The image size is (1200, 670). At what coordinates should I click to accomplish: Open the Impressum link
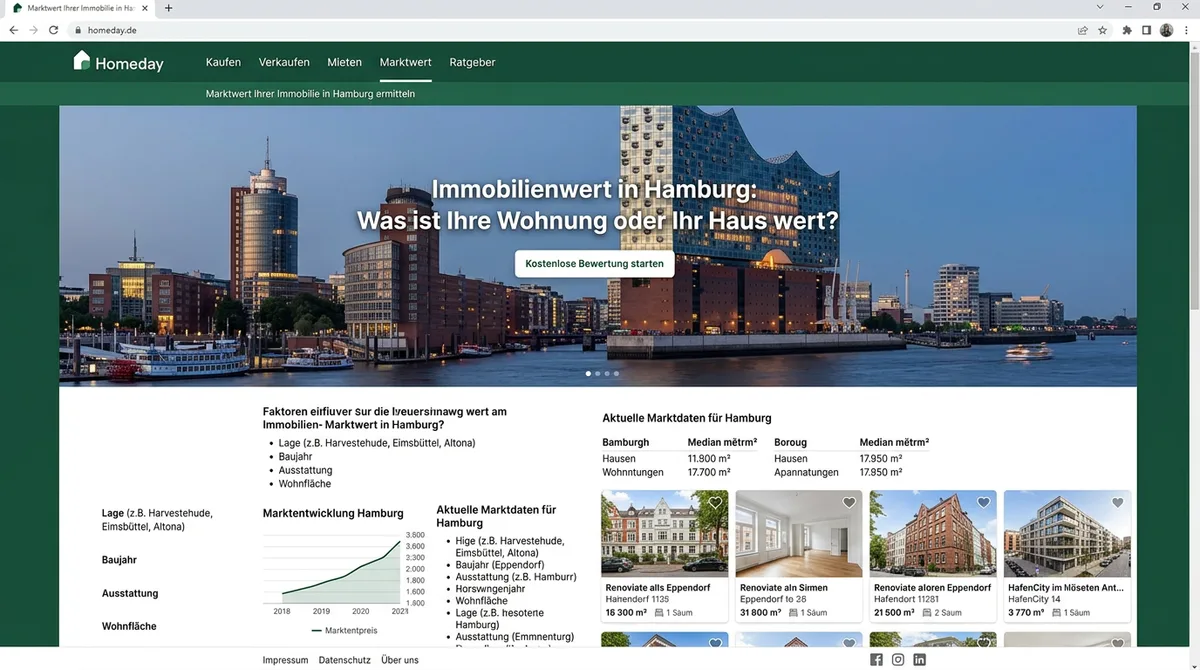click(285, 660)
